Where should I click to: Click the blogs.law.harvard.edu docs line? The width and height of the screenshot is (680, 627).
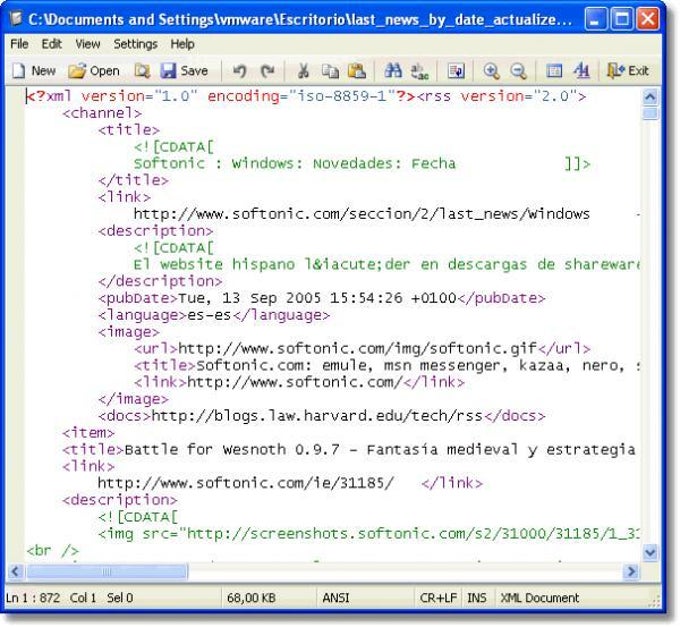(321, 416)
